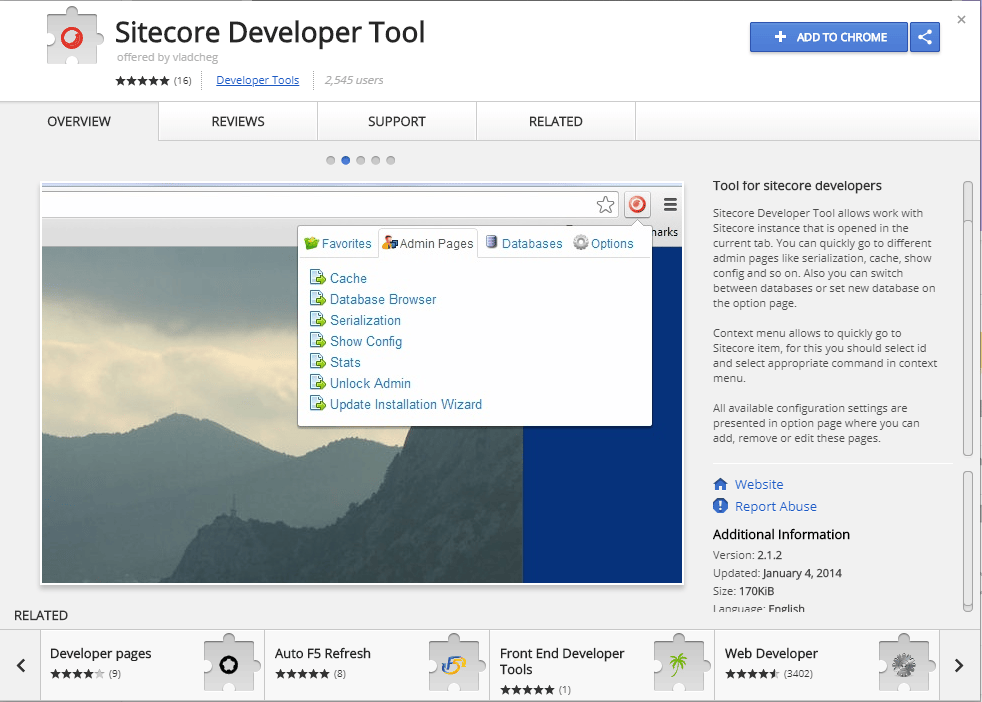Switch to the Reviews tab
The image size is (982, 702).
point(238,121)
